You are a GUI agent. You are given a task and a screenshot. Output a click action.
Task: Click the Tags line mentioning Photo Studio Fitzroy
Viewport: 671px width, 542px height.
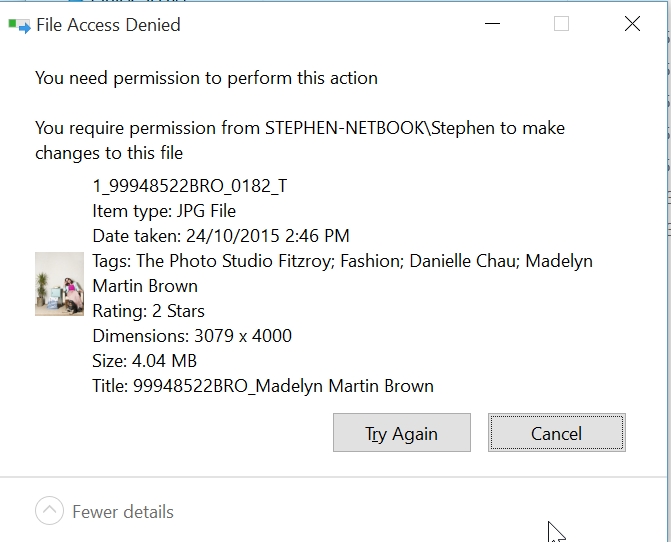(x=342, y=273)
